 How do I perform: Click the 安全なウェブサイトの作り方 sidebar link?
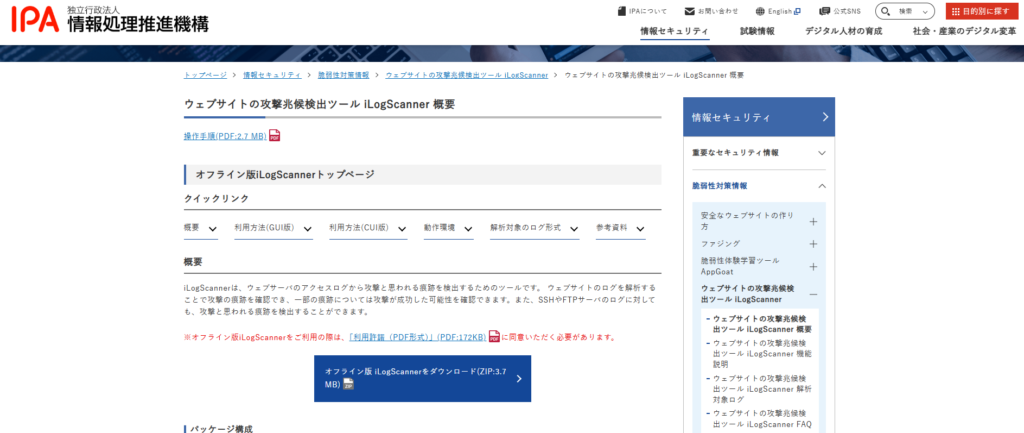pyautogui.click(x=748, y=221)
